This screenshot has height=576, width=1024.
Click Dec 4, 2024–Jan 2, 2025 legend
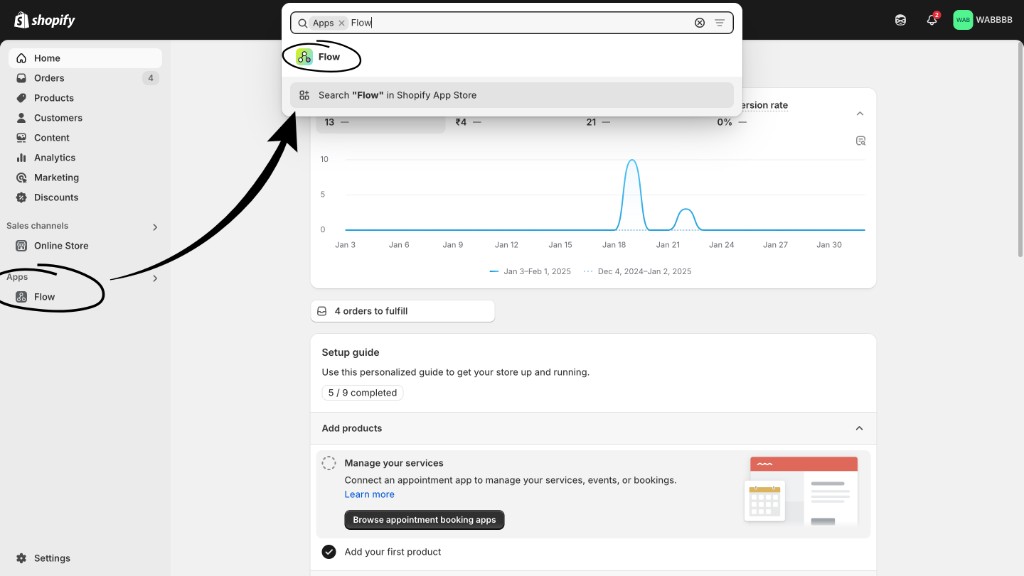[x=637, y=271]
